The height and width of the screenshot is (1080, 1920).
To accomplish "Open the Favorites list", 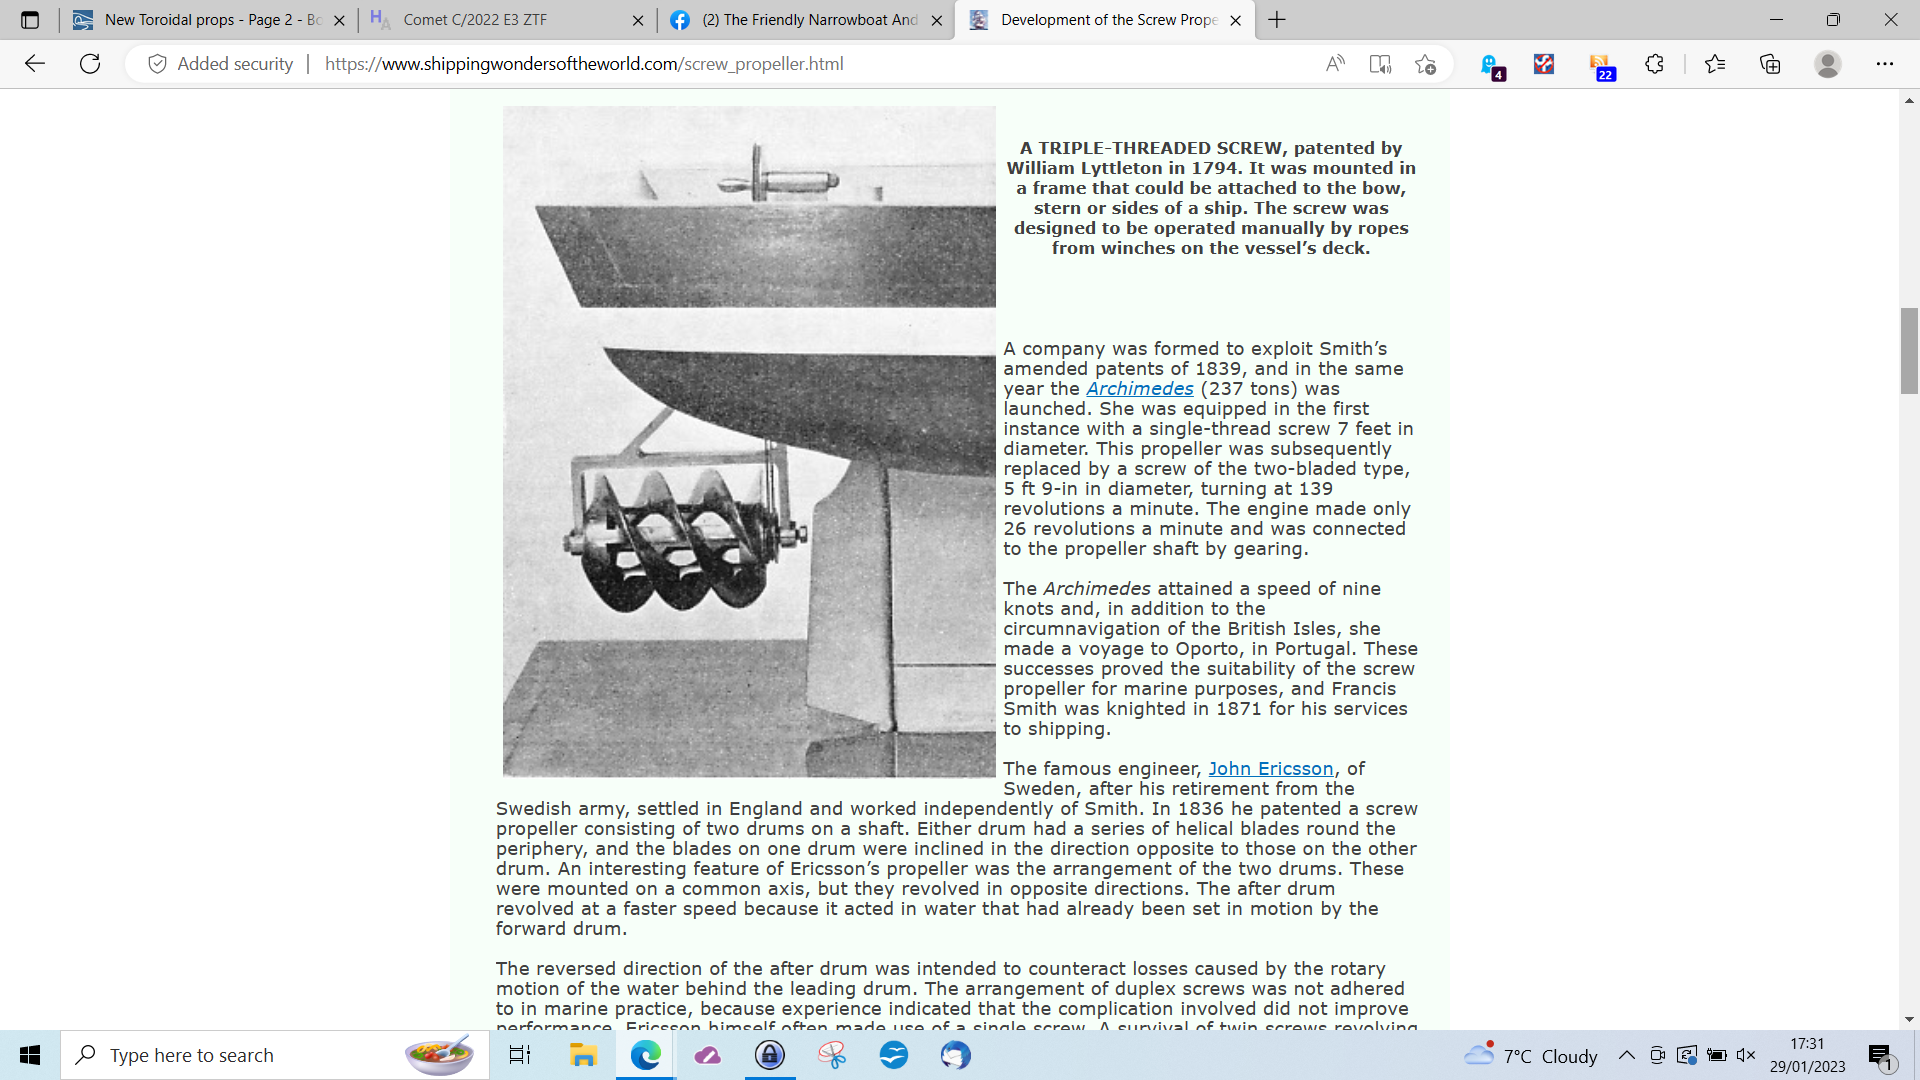I will 1715,64.
